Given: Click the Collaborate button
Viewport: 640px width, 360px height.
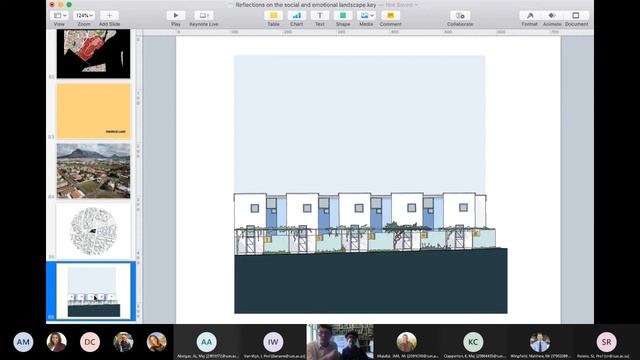Looking at the screenshot, I should click(460, 16).
